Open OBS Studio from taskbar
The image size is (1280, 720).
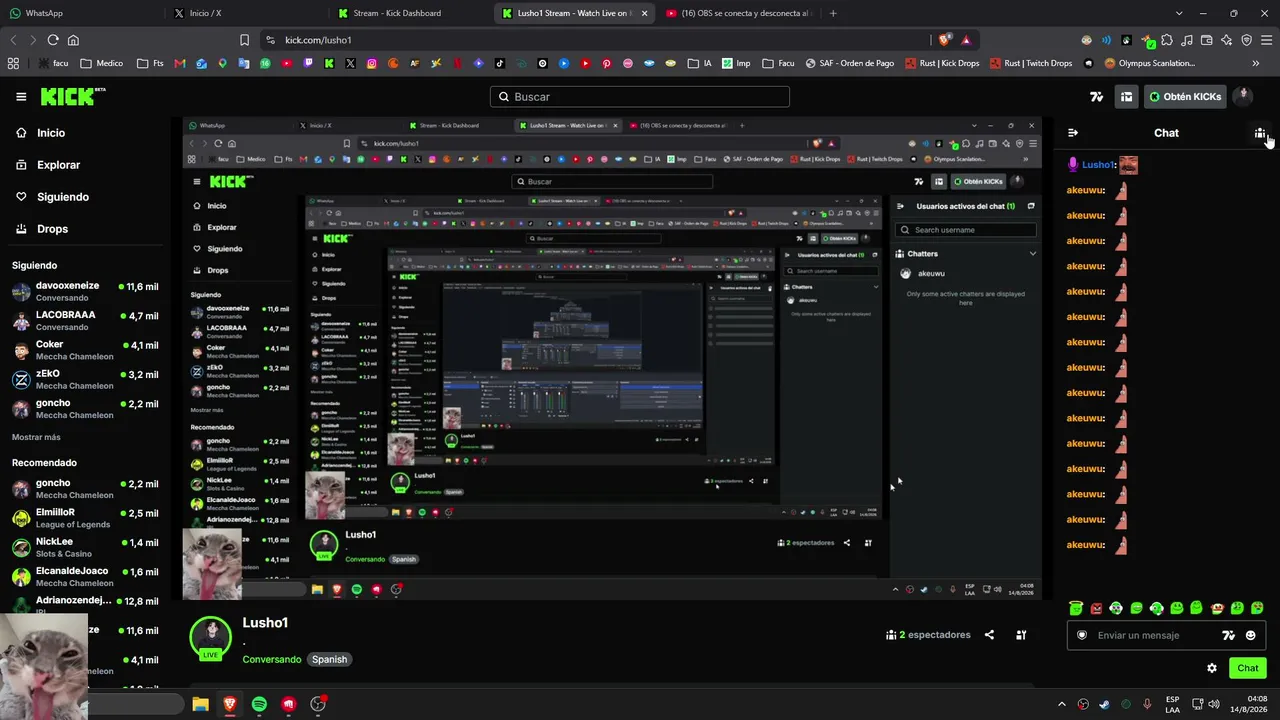click(318, 704)
